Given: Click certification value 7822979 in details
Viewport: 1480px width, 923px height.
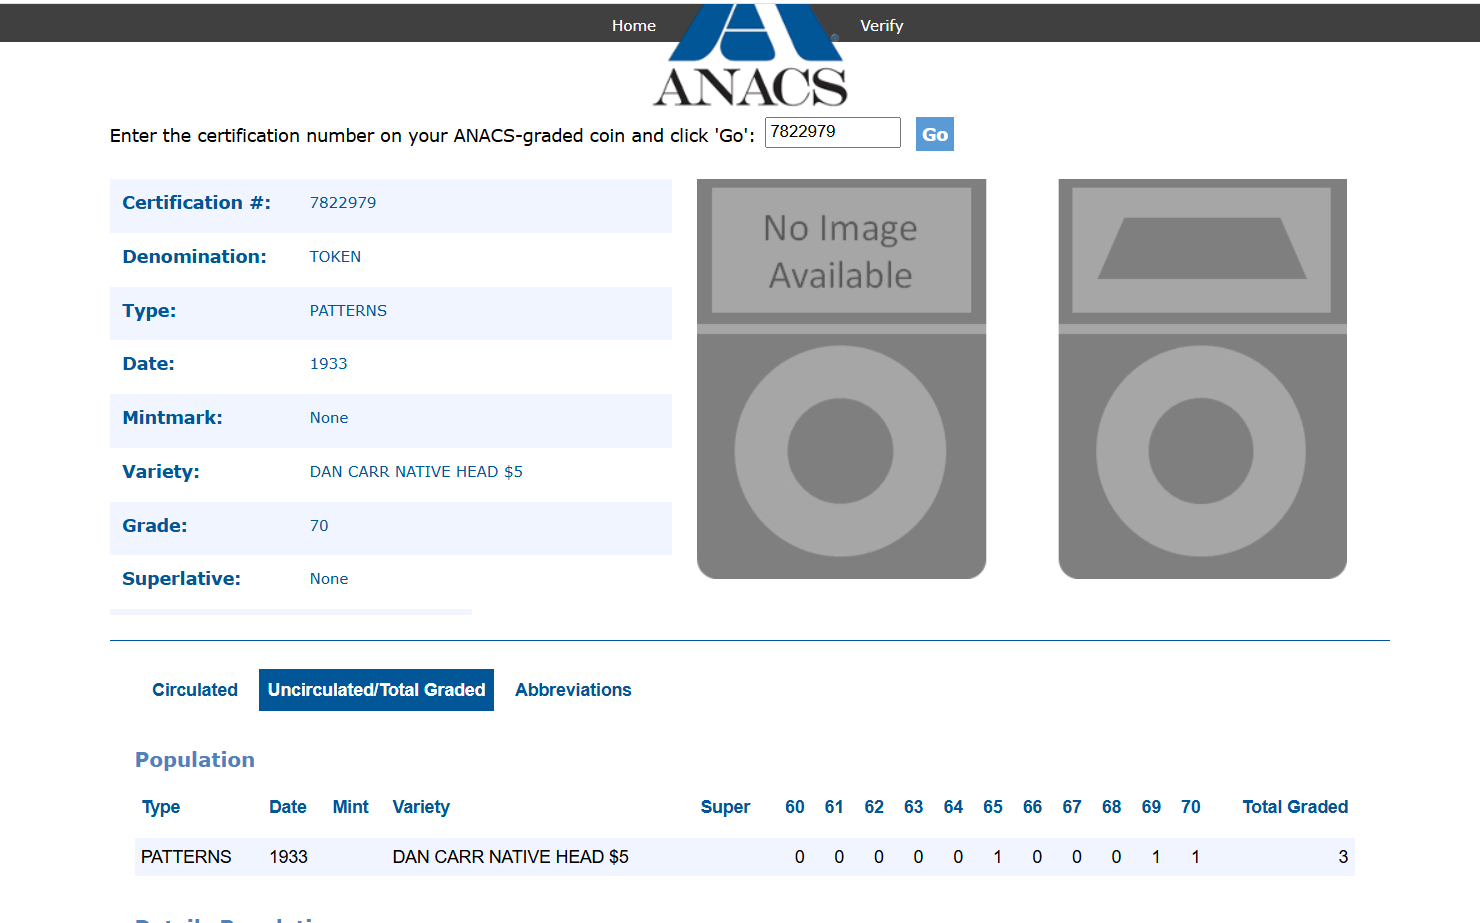Looking at the screenshot, I should (343, 203).
